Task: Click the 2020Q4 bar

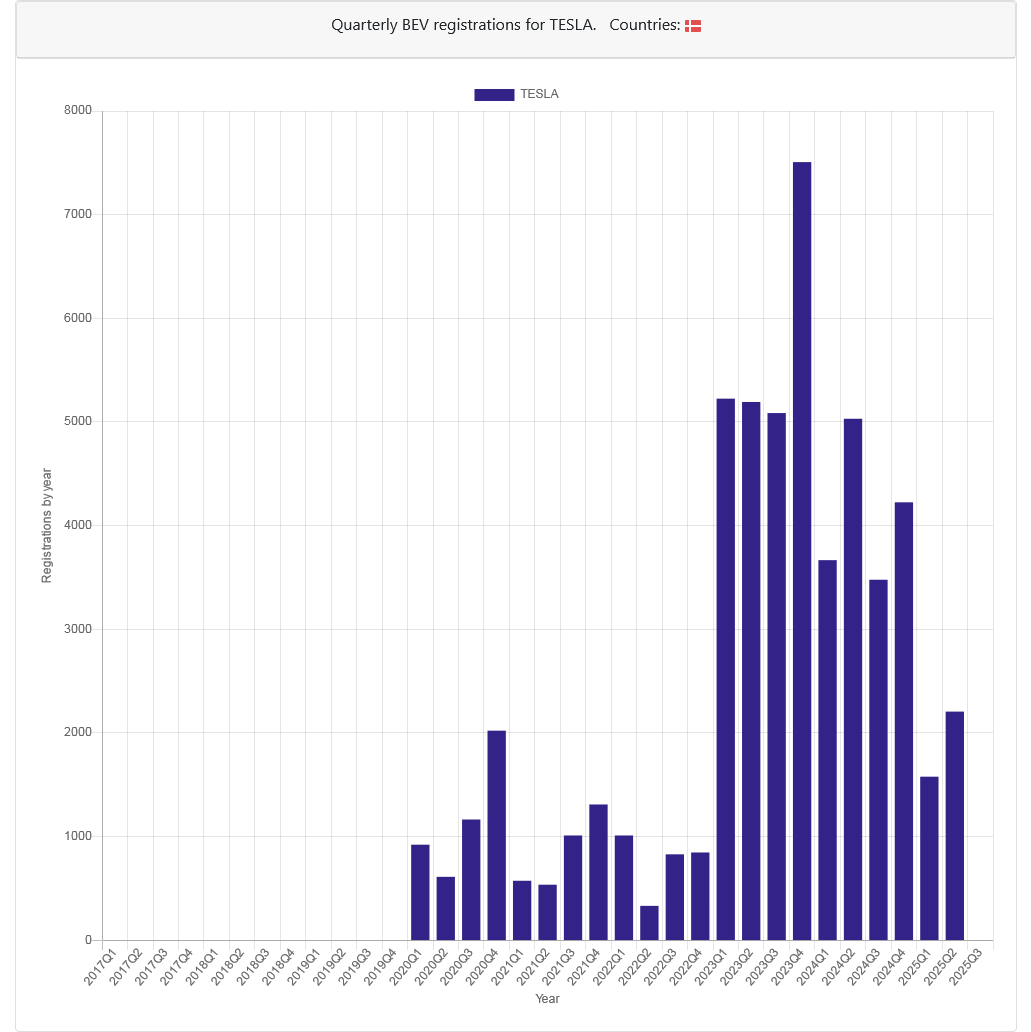Action: pos(496,835)
